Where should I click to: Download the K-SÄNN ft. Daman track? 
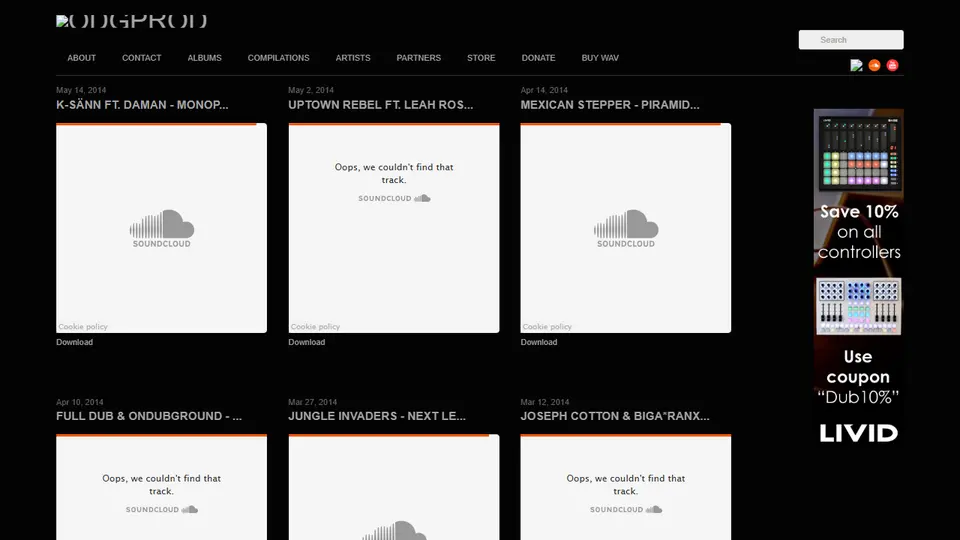pyautogui.click(x=75, y=342)
